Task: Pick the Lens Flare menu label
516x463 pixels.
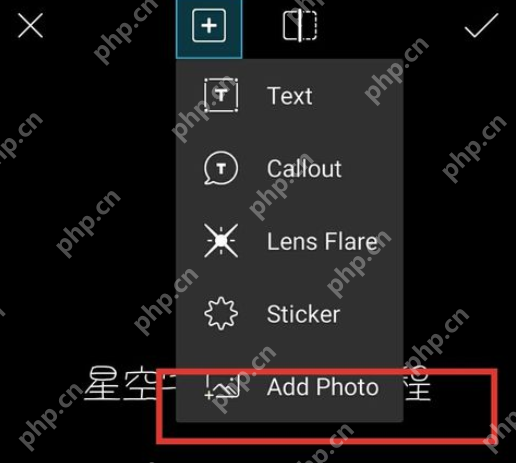Action: [x=322, y=241]
